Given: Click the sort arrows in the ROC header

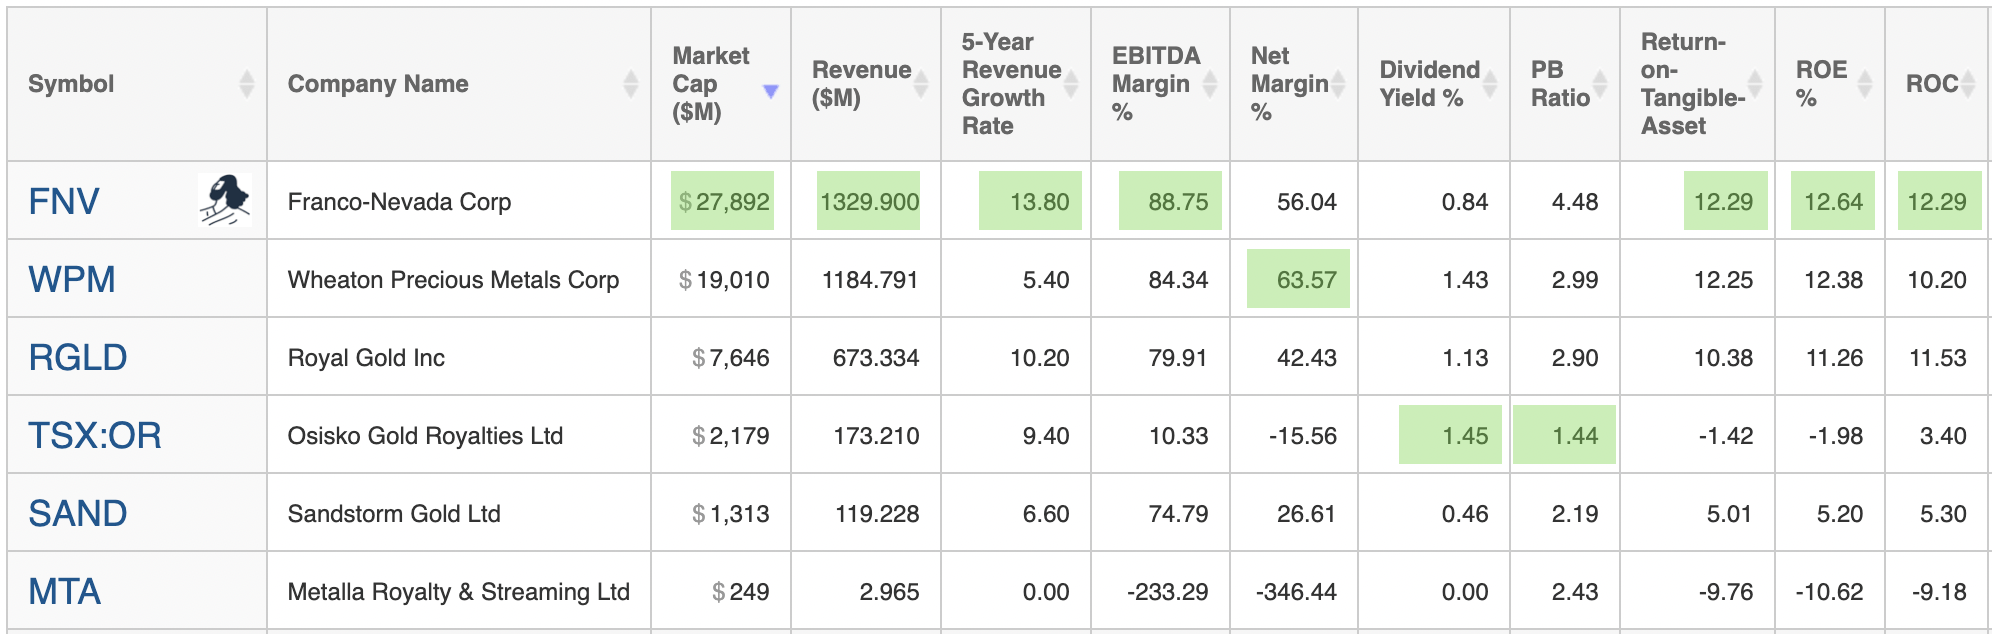Looking at the screenshot, I should 1968,84.
